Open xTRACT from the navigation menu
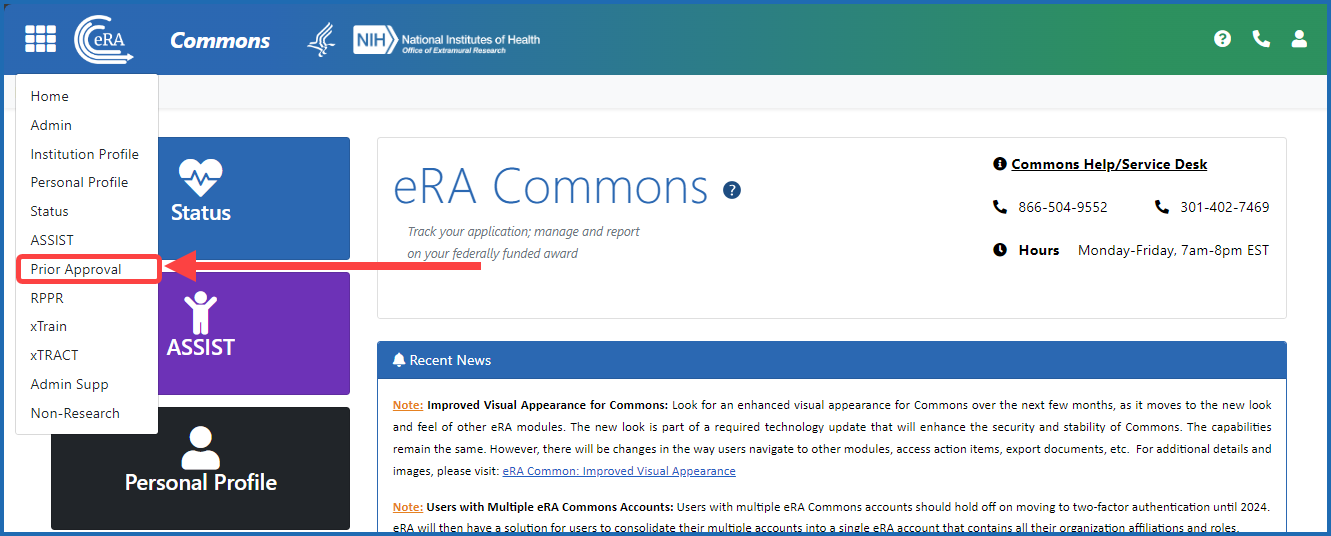The height and width of the screenshot is (536, 1331). tap(54, 355)
